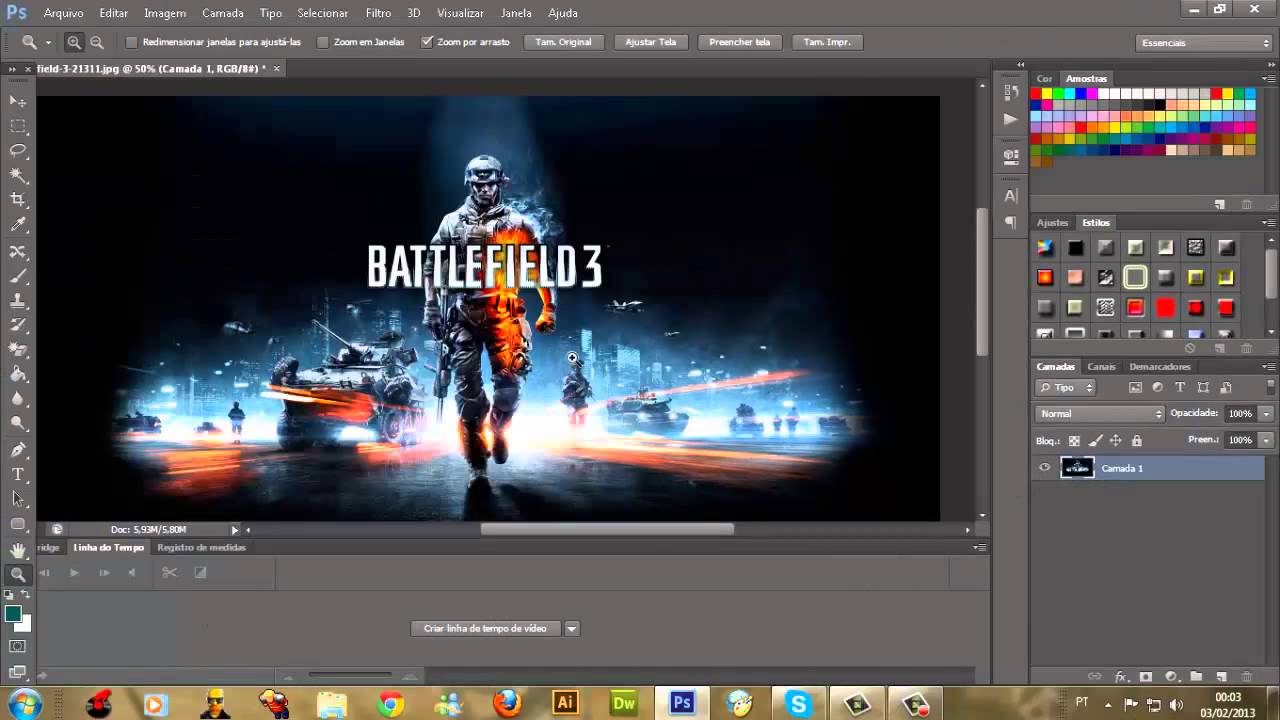Open the status bar Doc info arrow
The width and height of the screenshot is (1280, 720).
(x=235, y=529)
